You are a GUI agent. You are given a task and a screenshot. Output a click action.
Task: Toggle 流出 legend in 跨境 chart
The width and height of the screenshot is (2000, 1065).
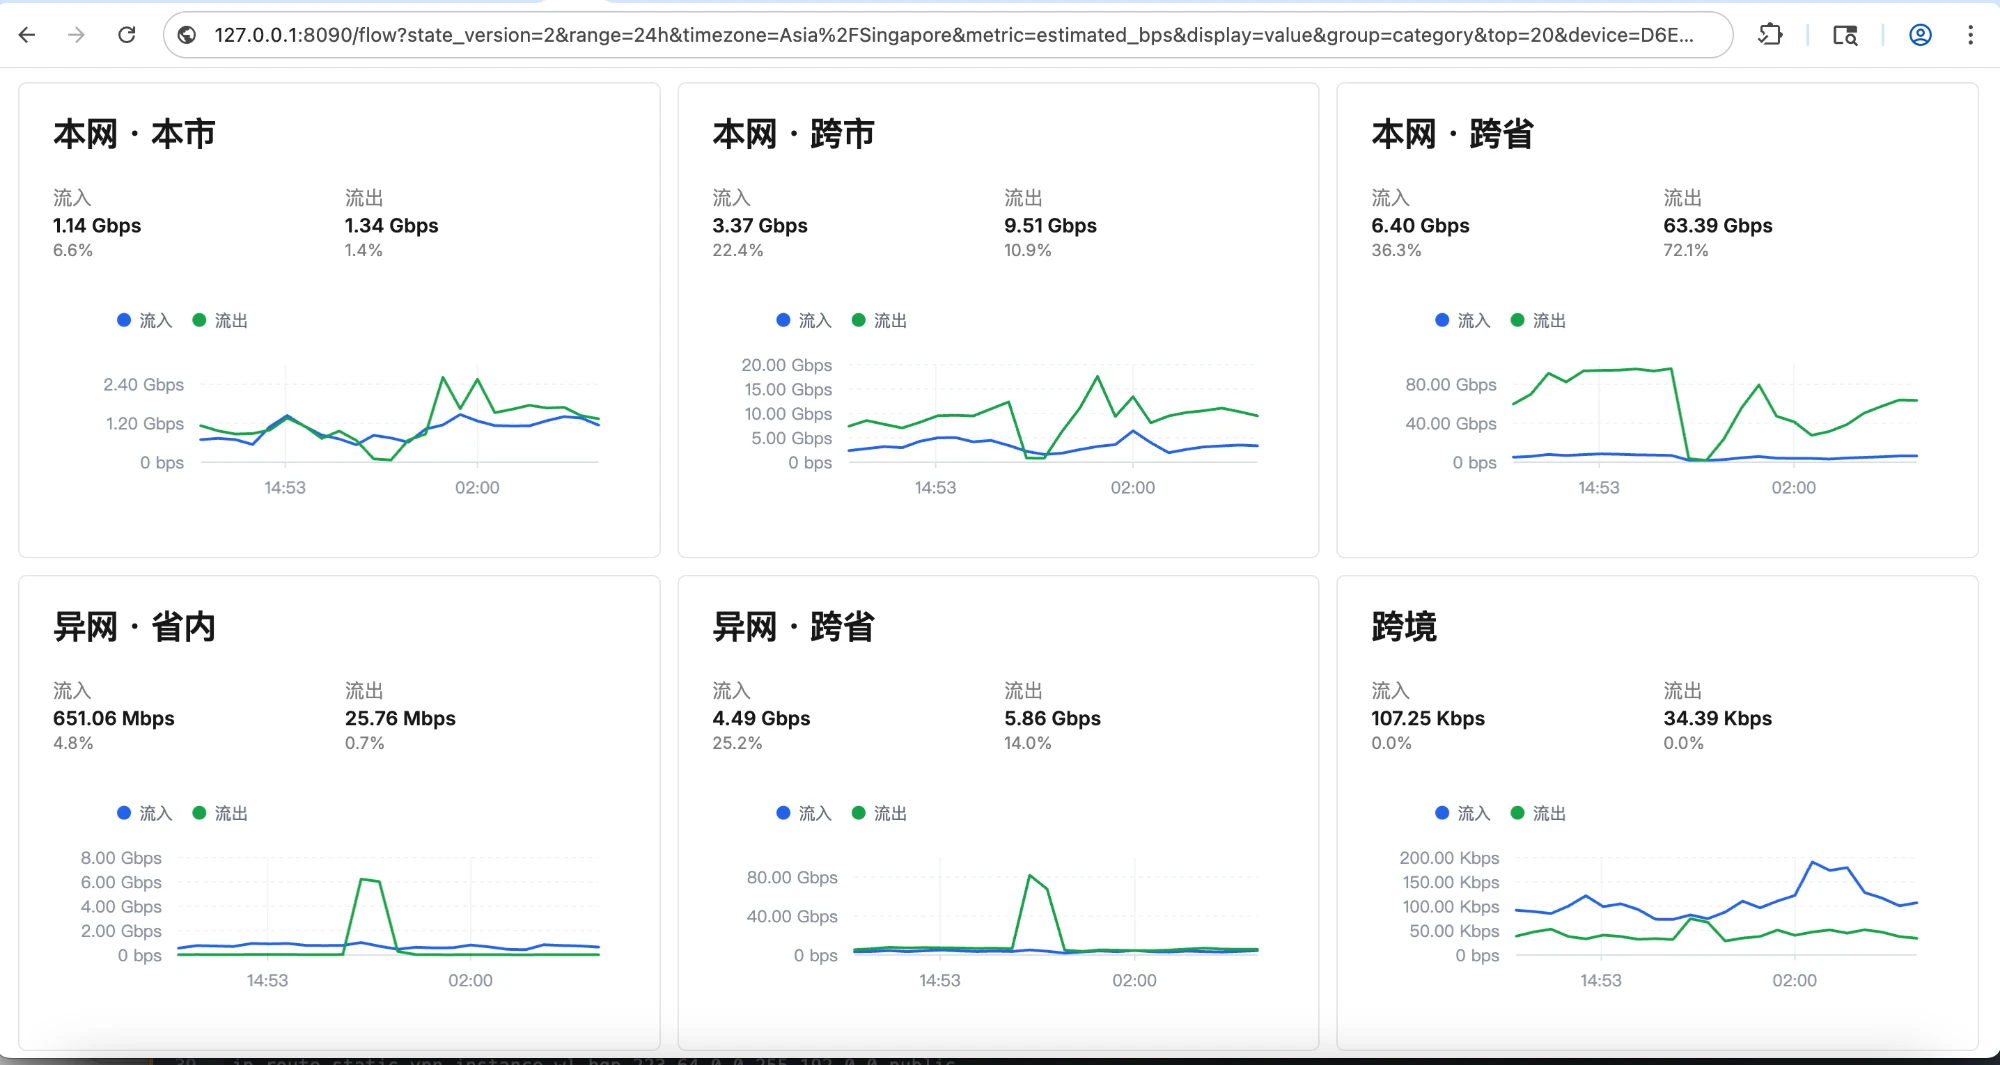click(1538, 813)
